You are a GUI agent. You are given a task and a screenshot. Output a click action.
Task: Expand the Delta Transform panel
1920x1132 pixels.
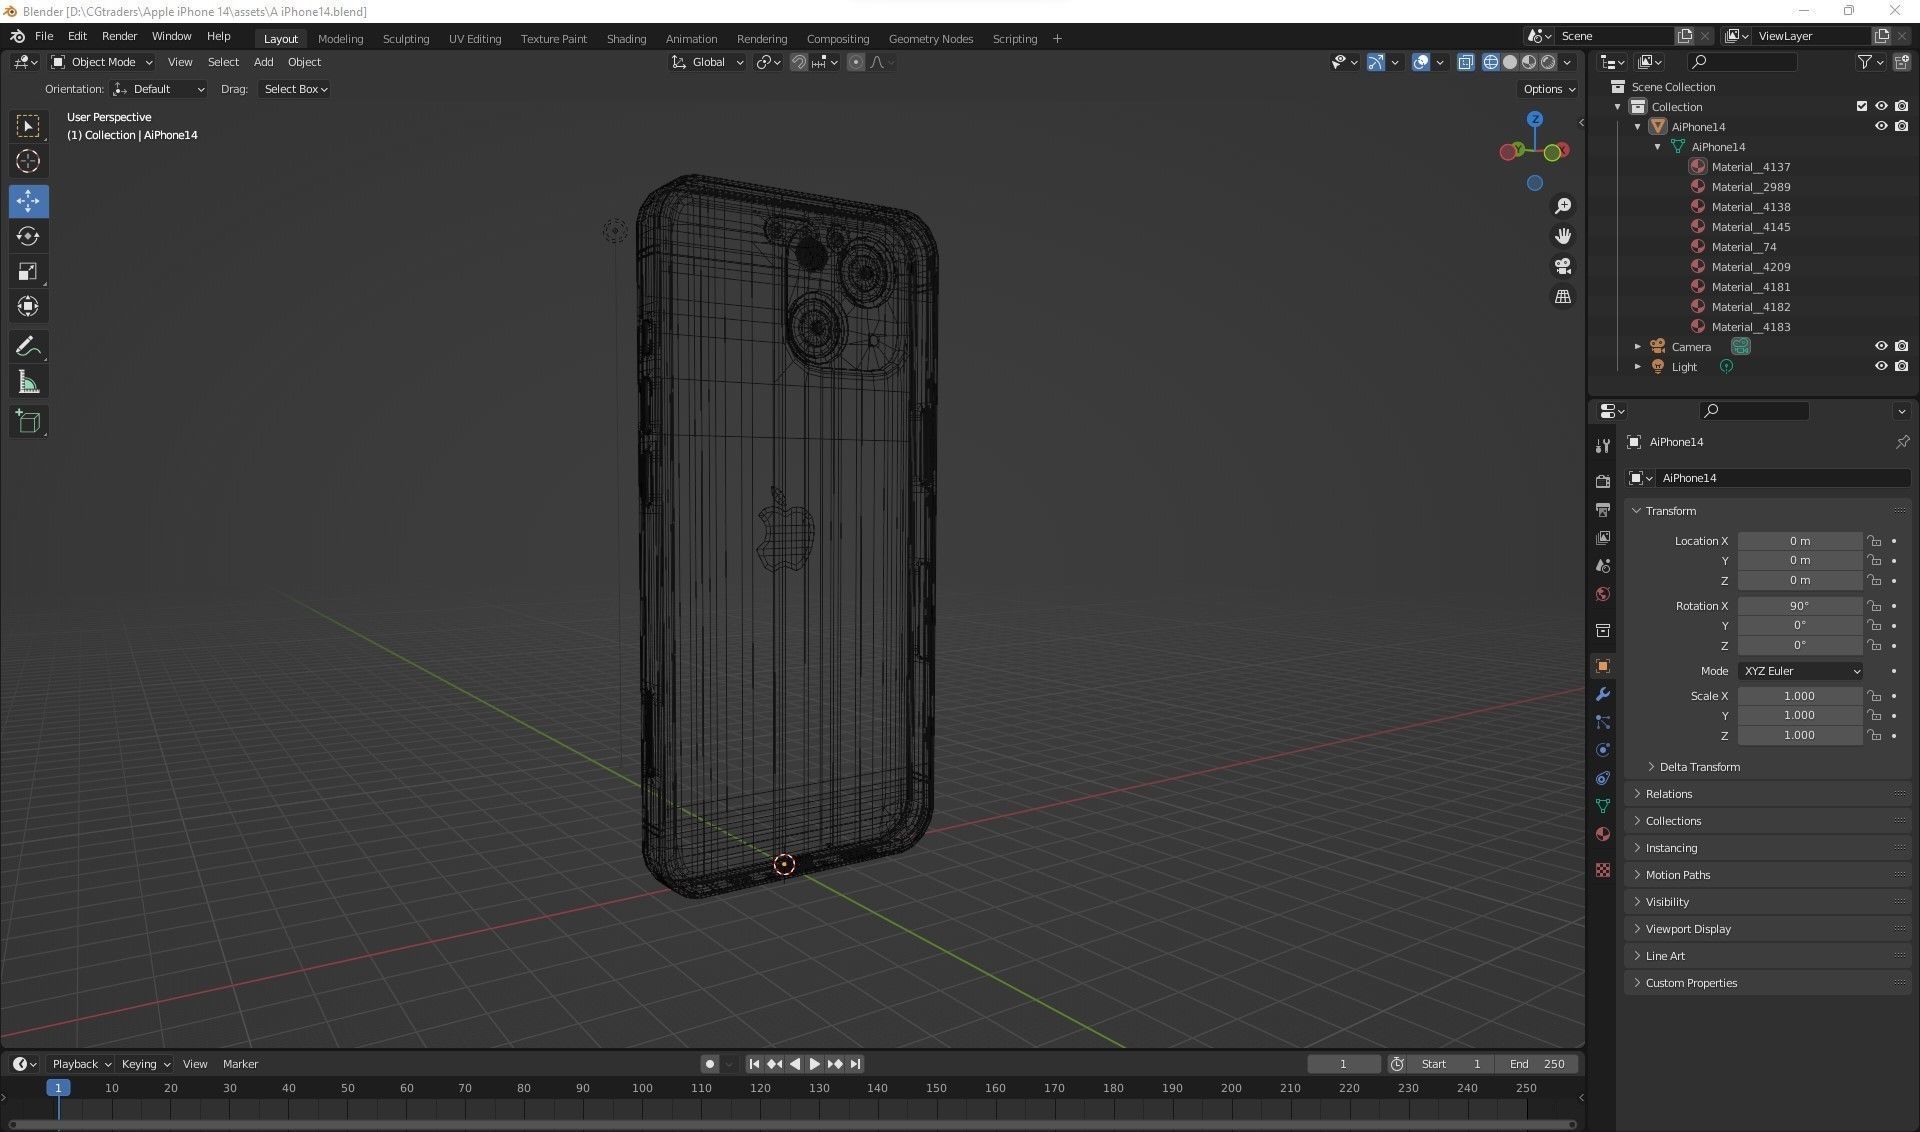click(x=1699, y=767)
